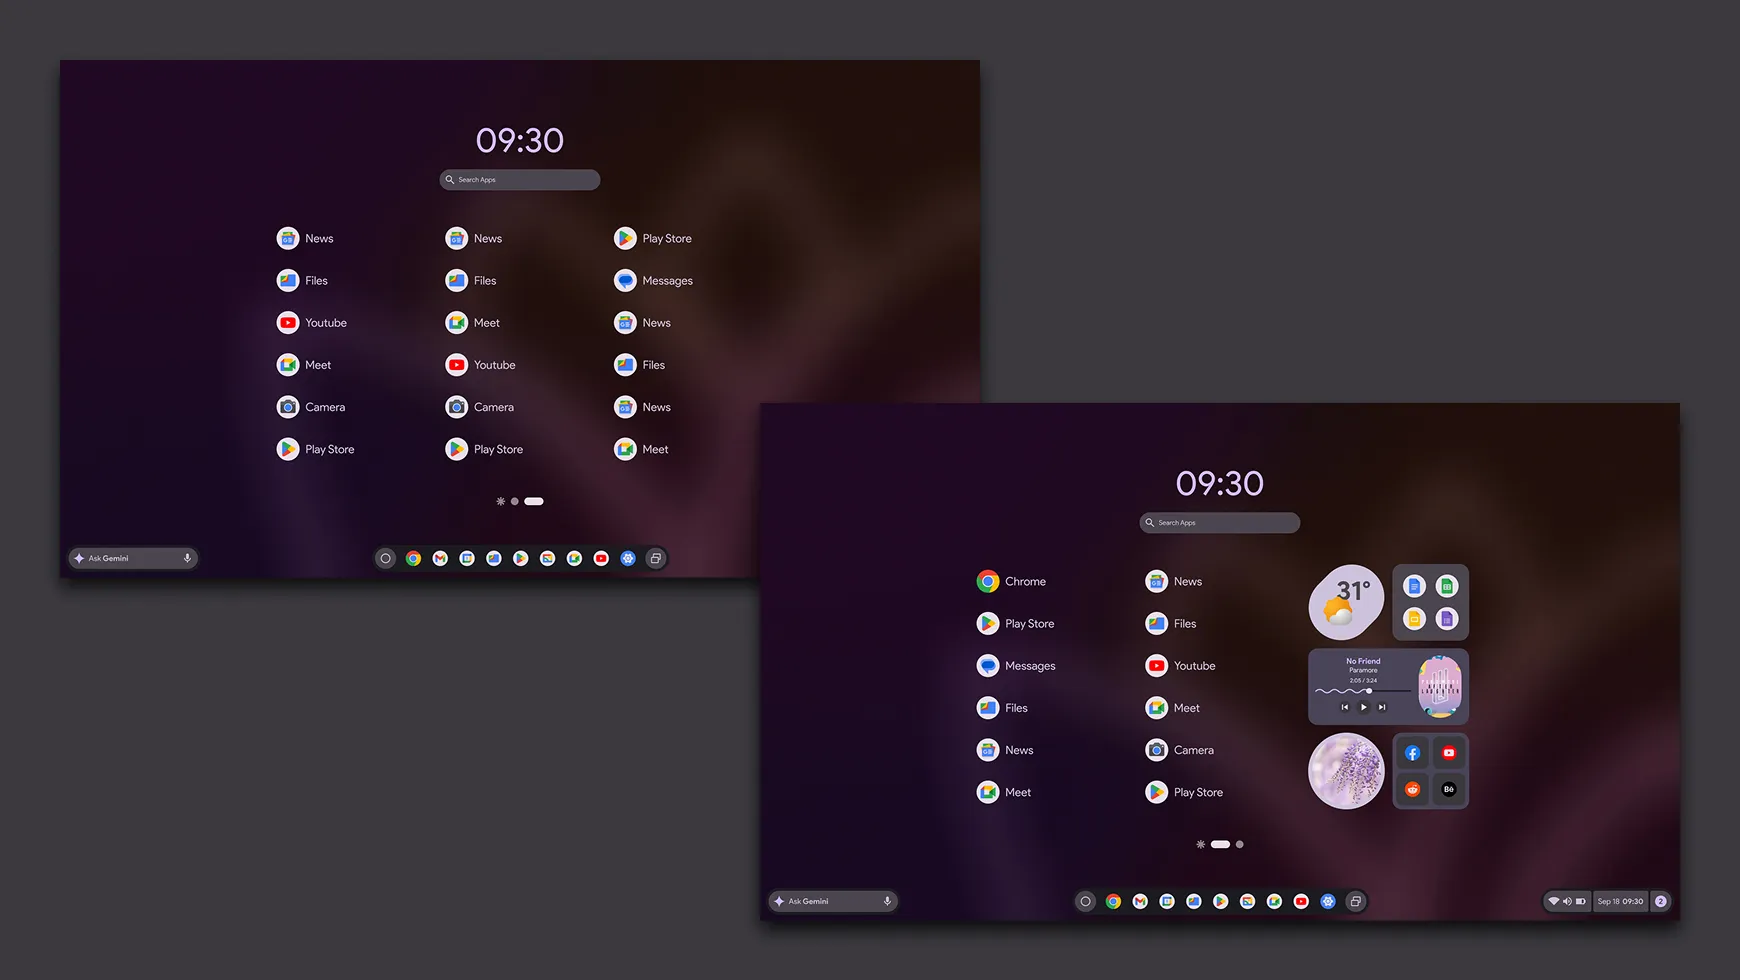
Task: Click the volume speaker icon in tray
Action: click(1567, 901)
